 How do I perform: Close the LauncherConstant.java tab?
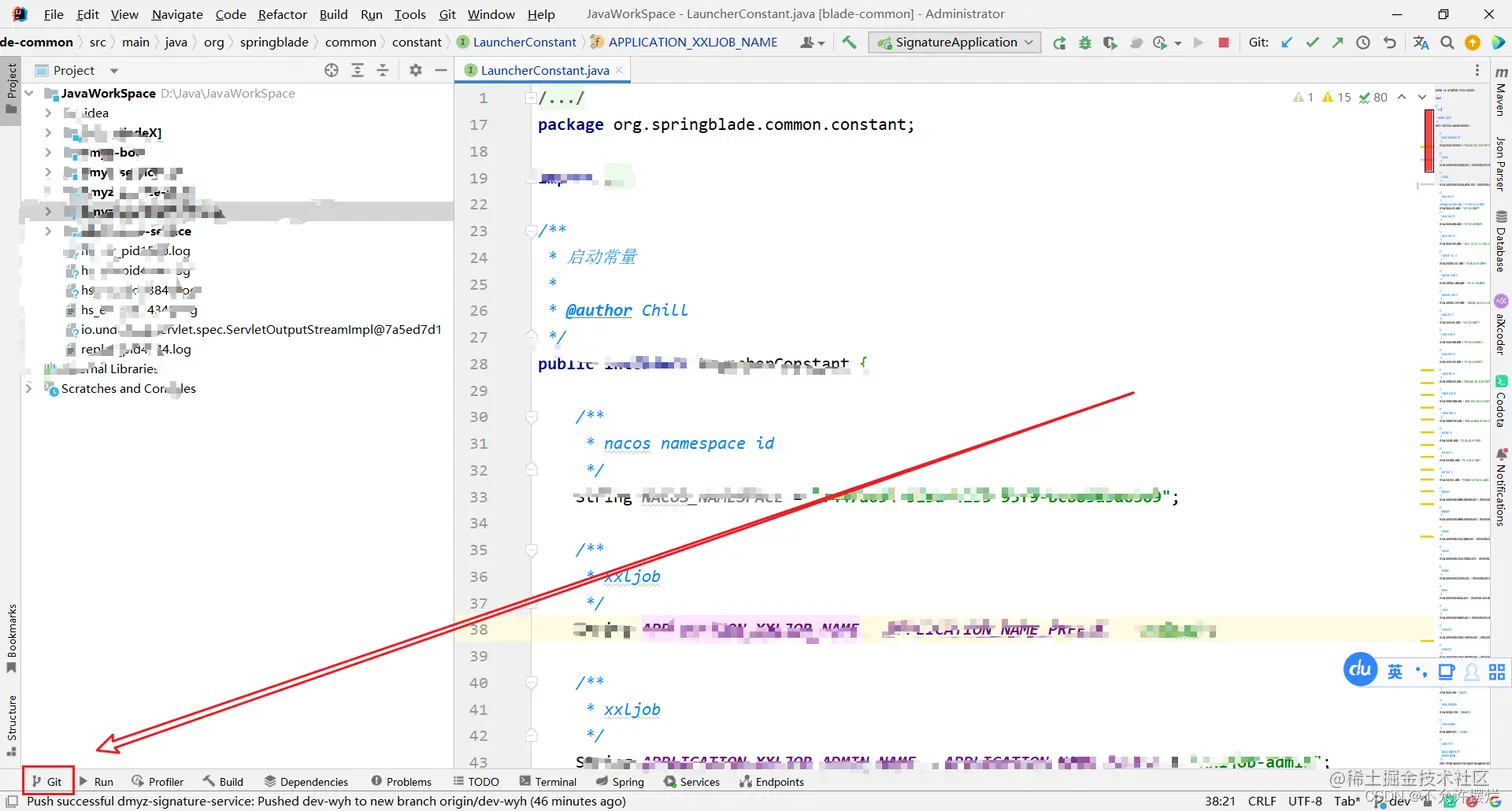[620, 70]
